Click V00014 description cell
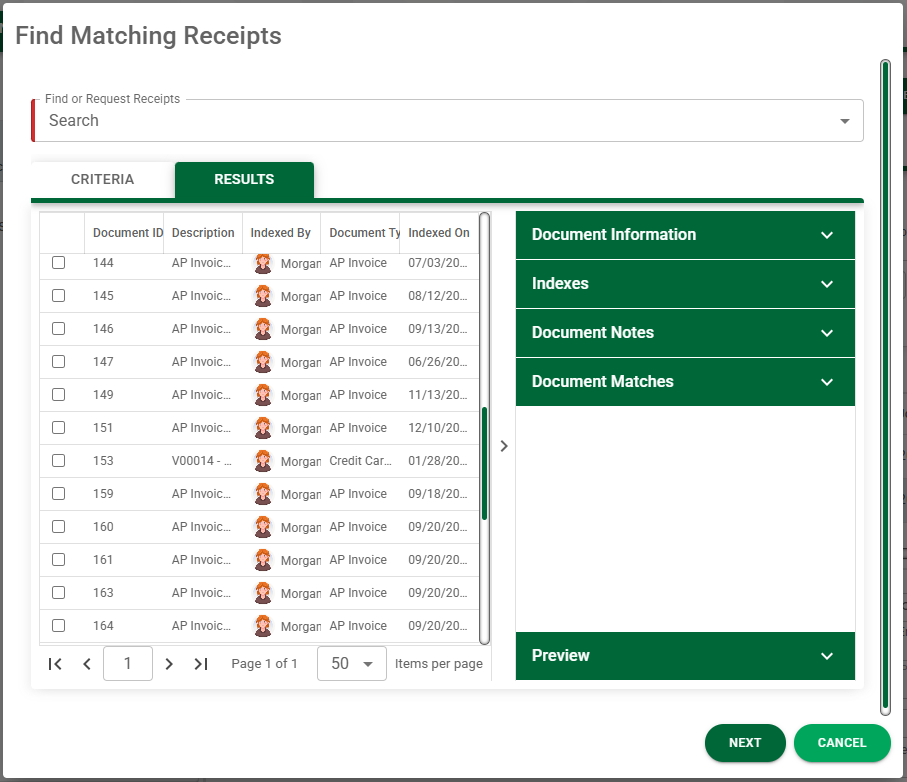The width and height of the screenshot is (907, 782). [x=202, y=461]
